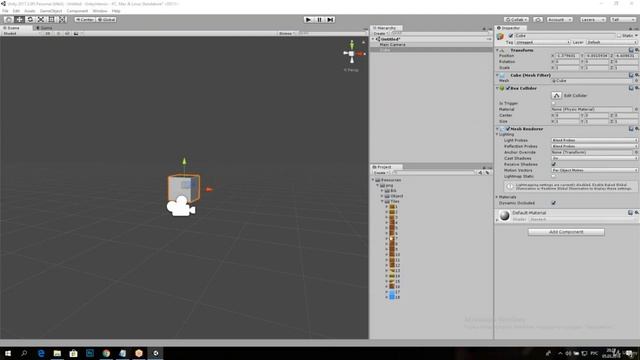Open the Layout dropdown in toolbar
640x360 pixels.
[622, 20]
